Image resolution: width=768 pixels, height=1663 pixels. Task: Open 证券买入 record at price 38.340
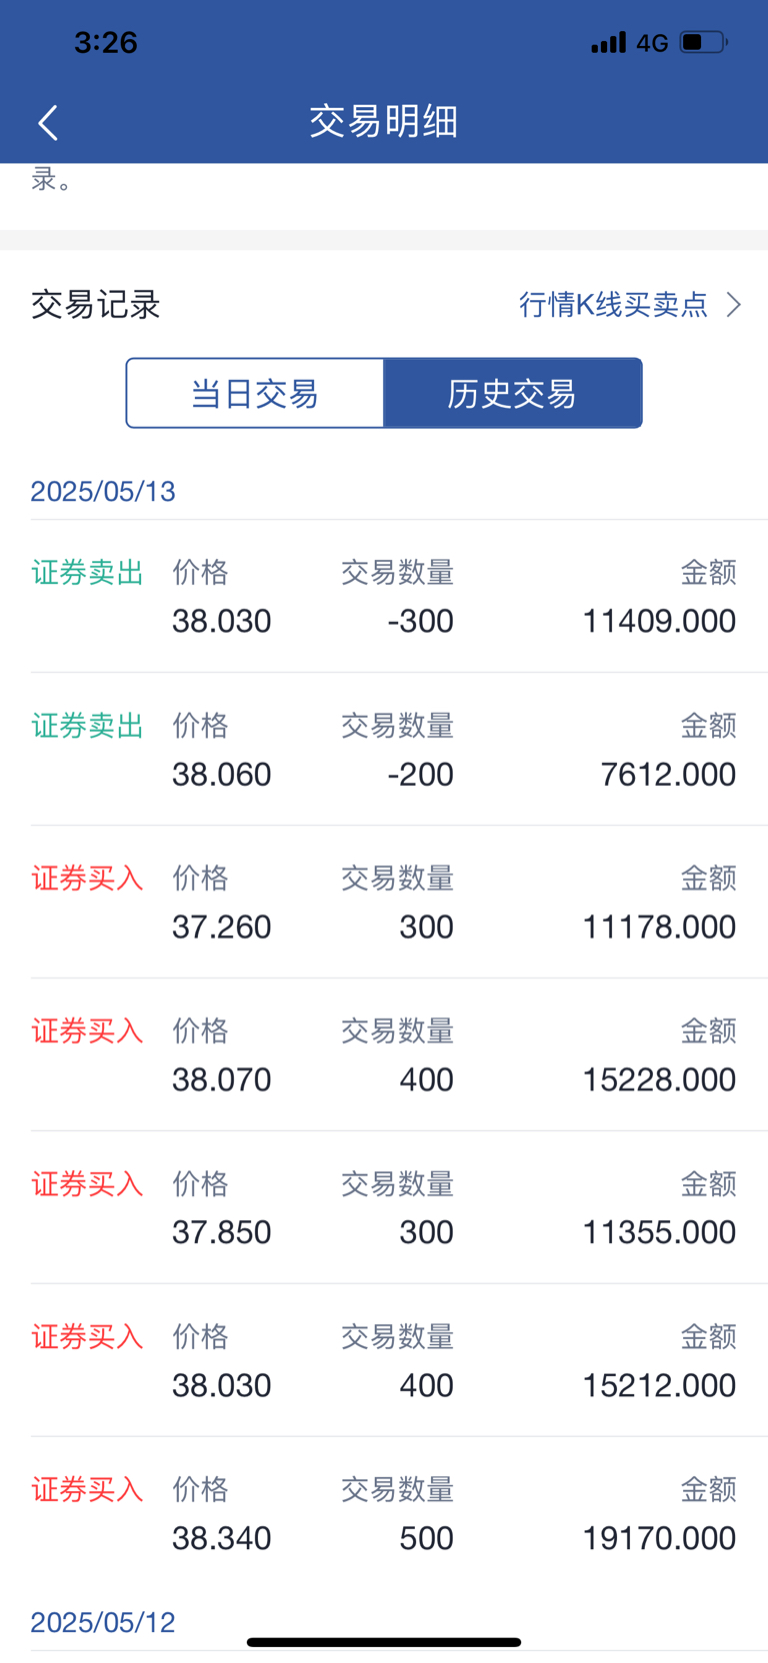[x=384, y=1514]
